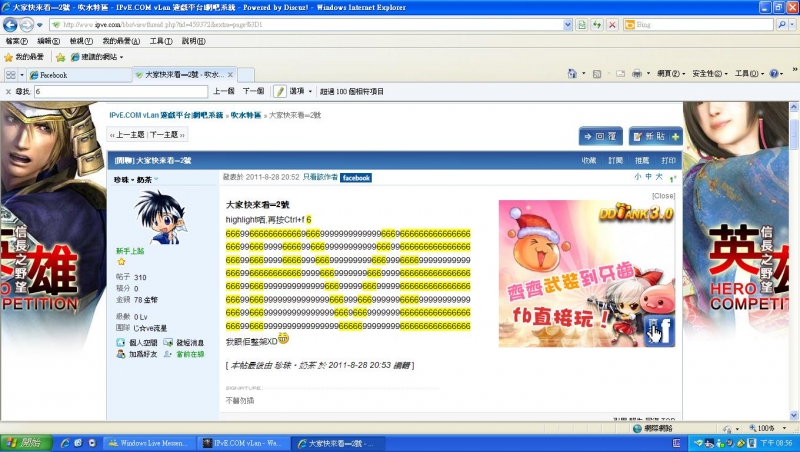
Task: Go back with the browser Back arrow
Action: coord(10,24)
